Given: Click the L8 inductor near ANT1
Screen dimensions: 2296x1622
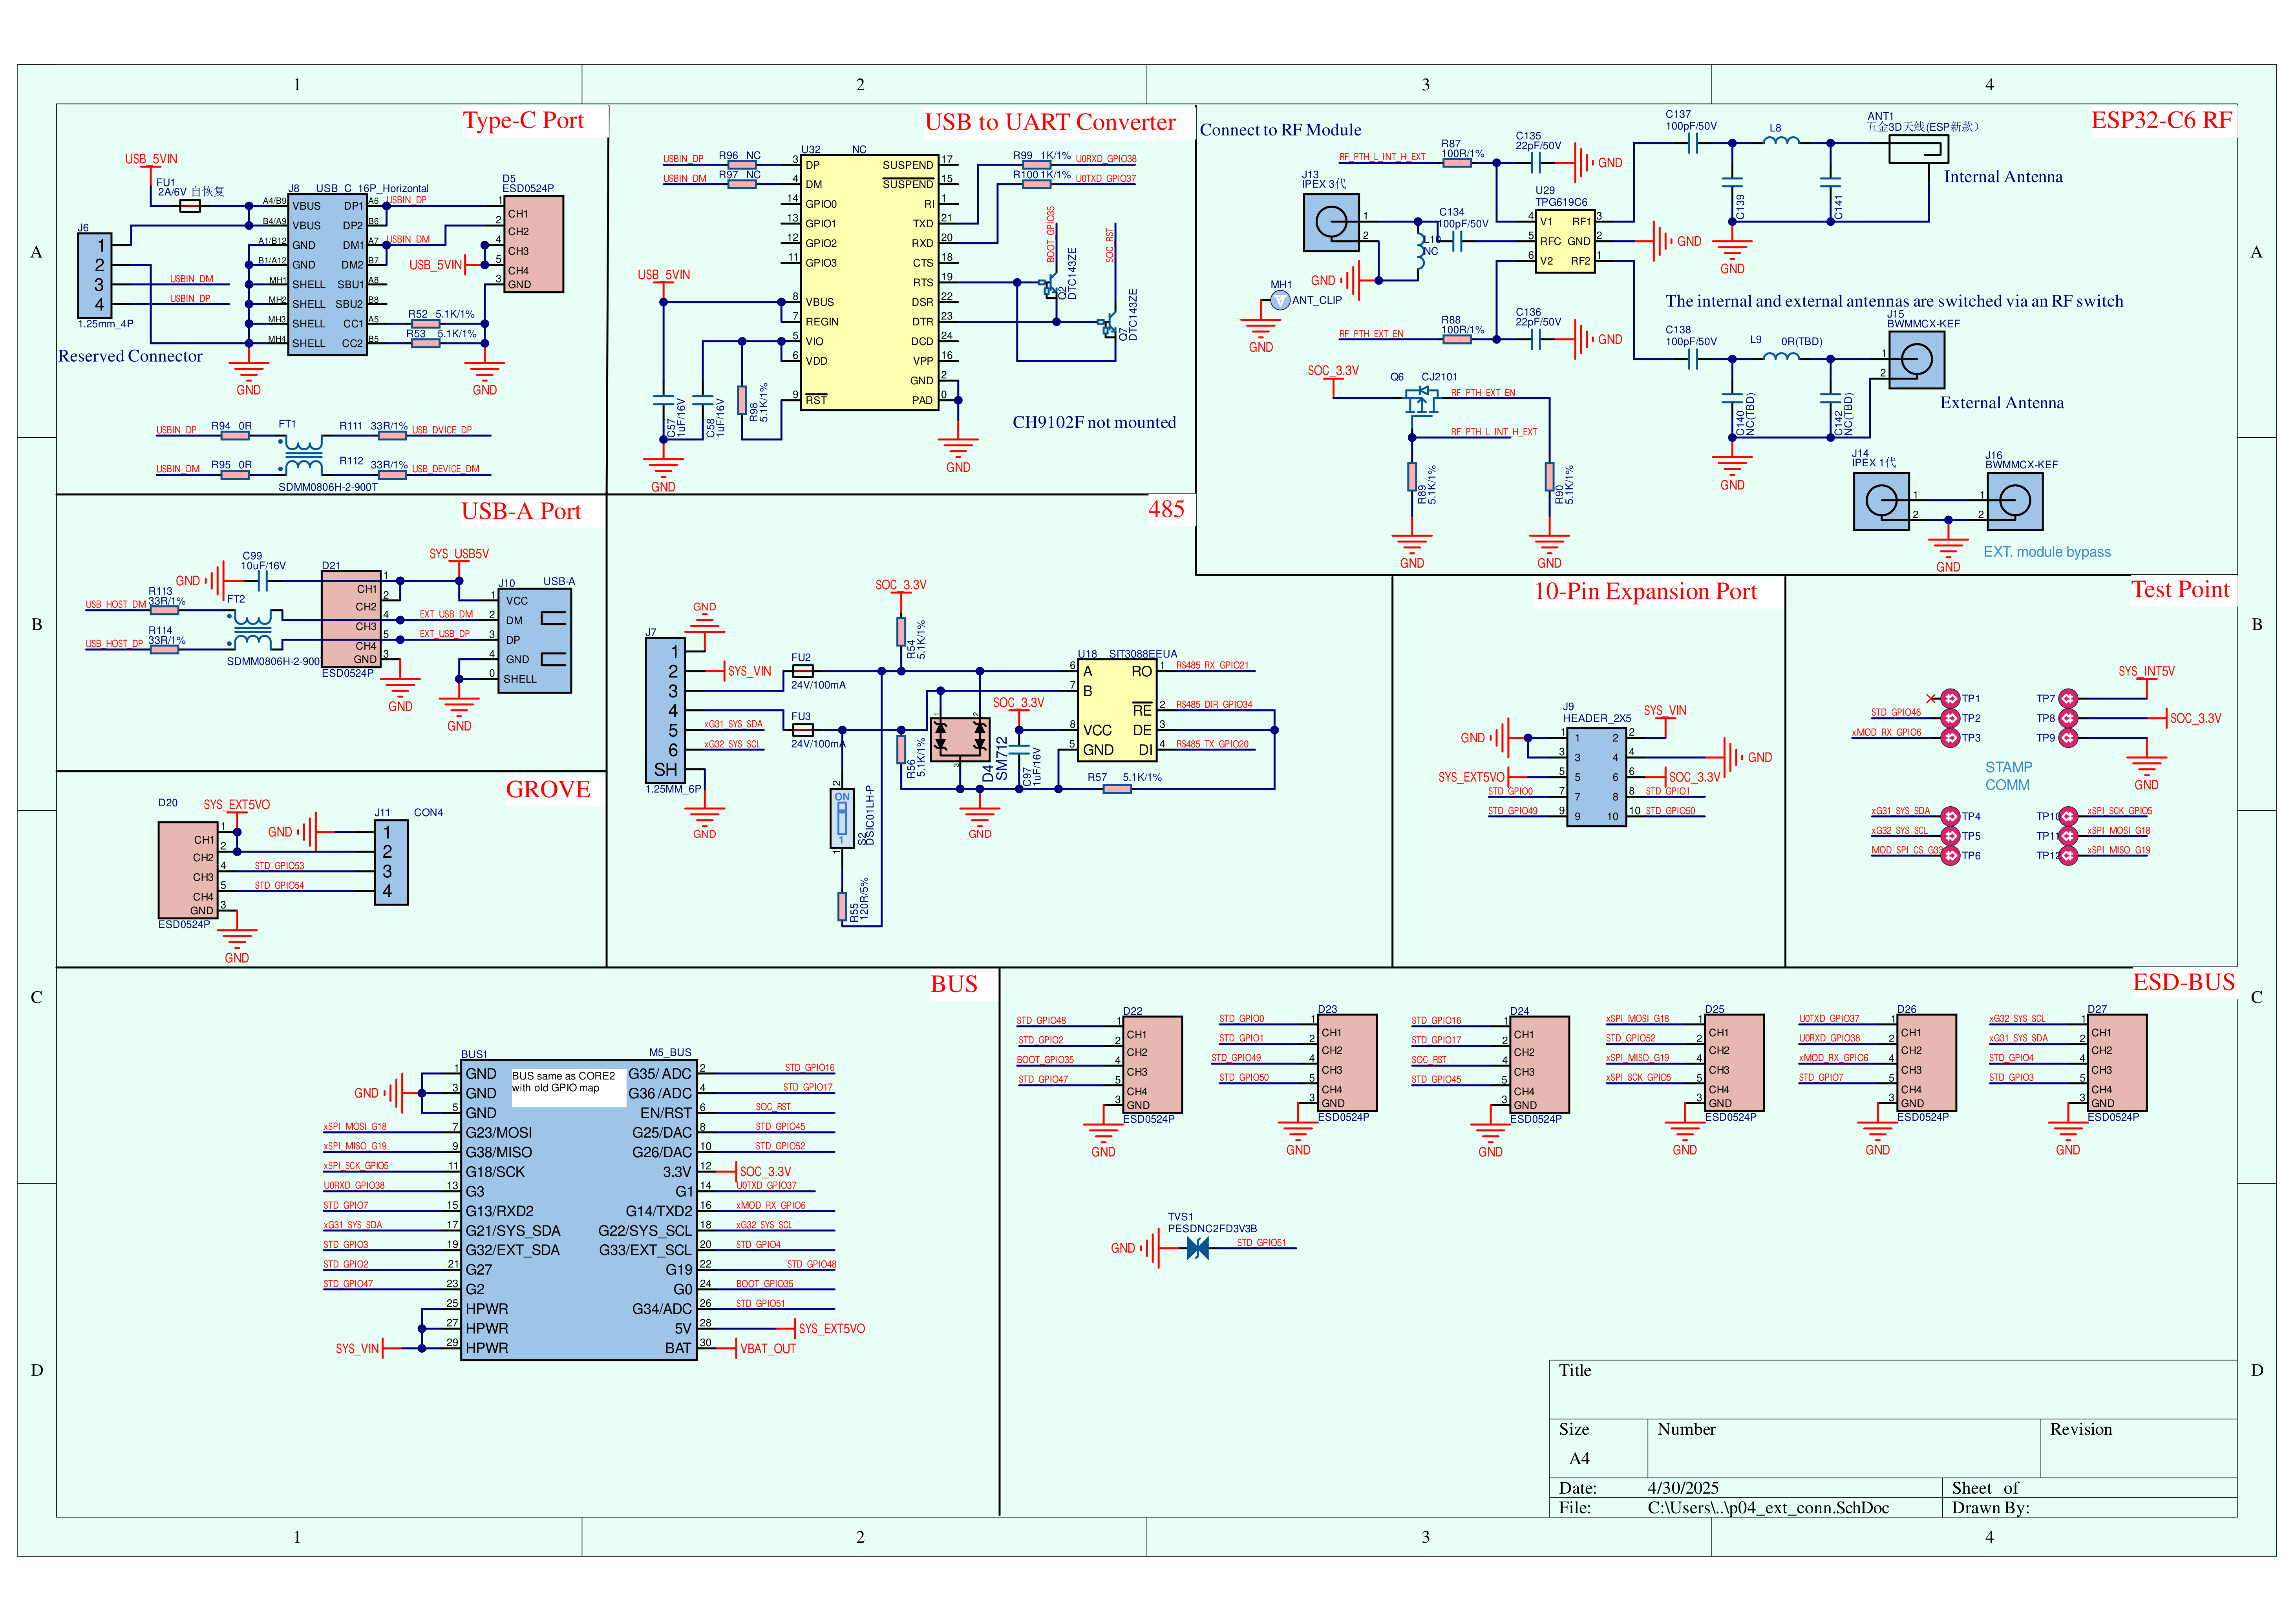Looking at the screenshot, I should pos(1780,141).
